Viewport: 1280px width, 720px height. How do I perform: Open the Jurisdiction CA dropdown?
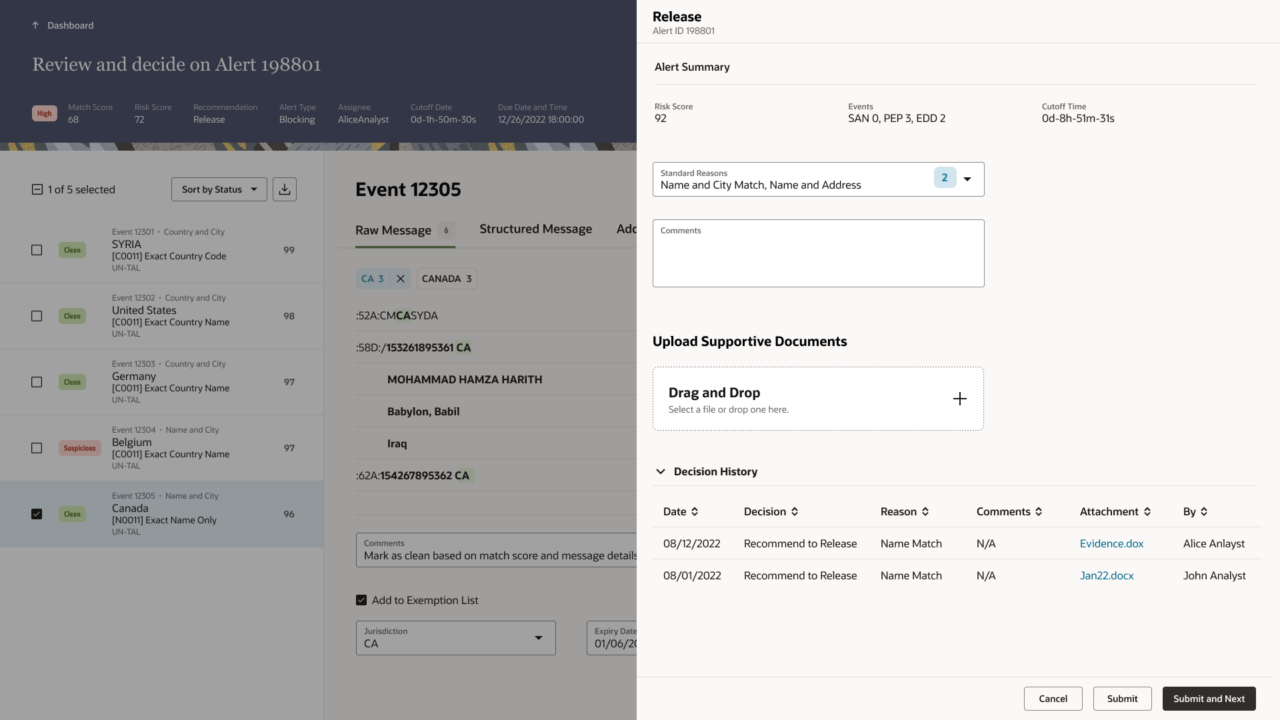point(455,638)
